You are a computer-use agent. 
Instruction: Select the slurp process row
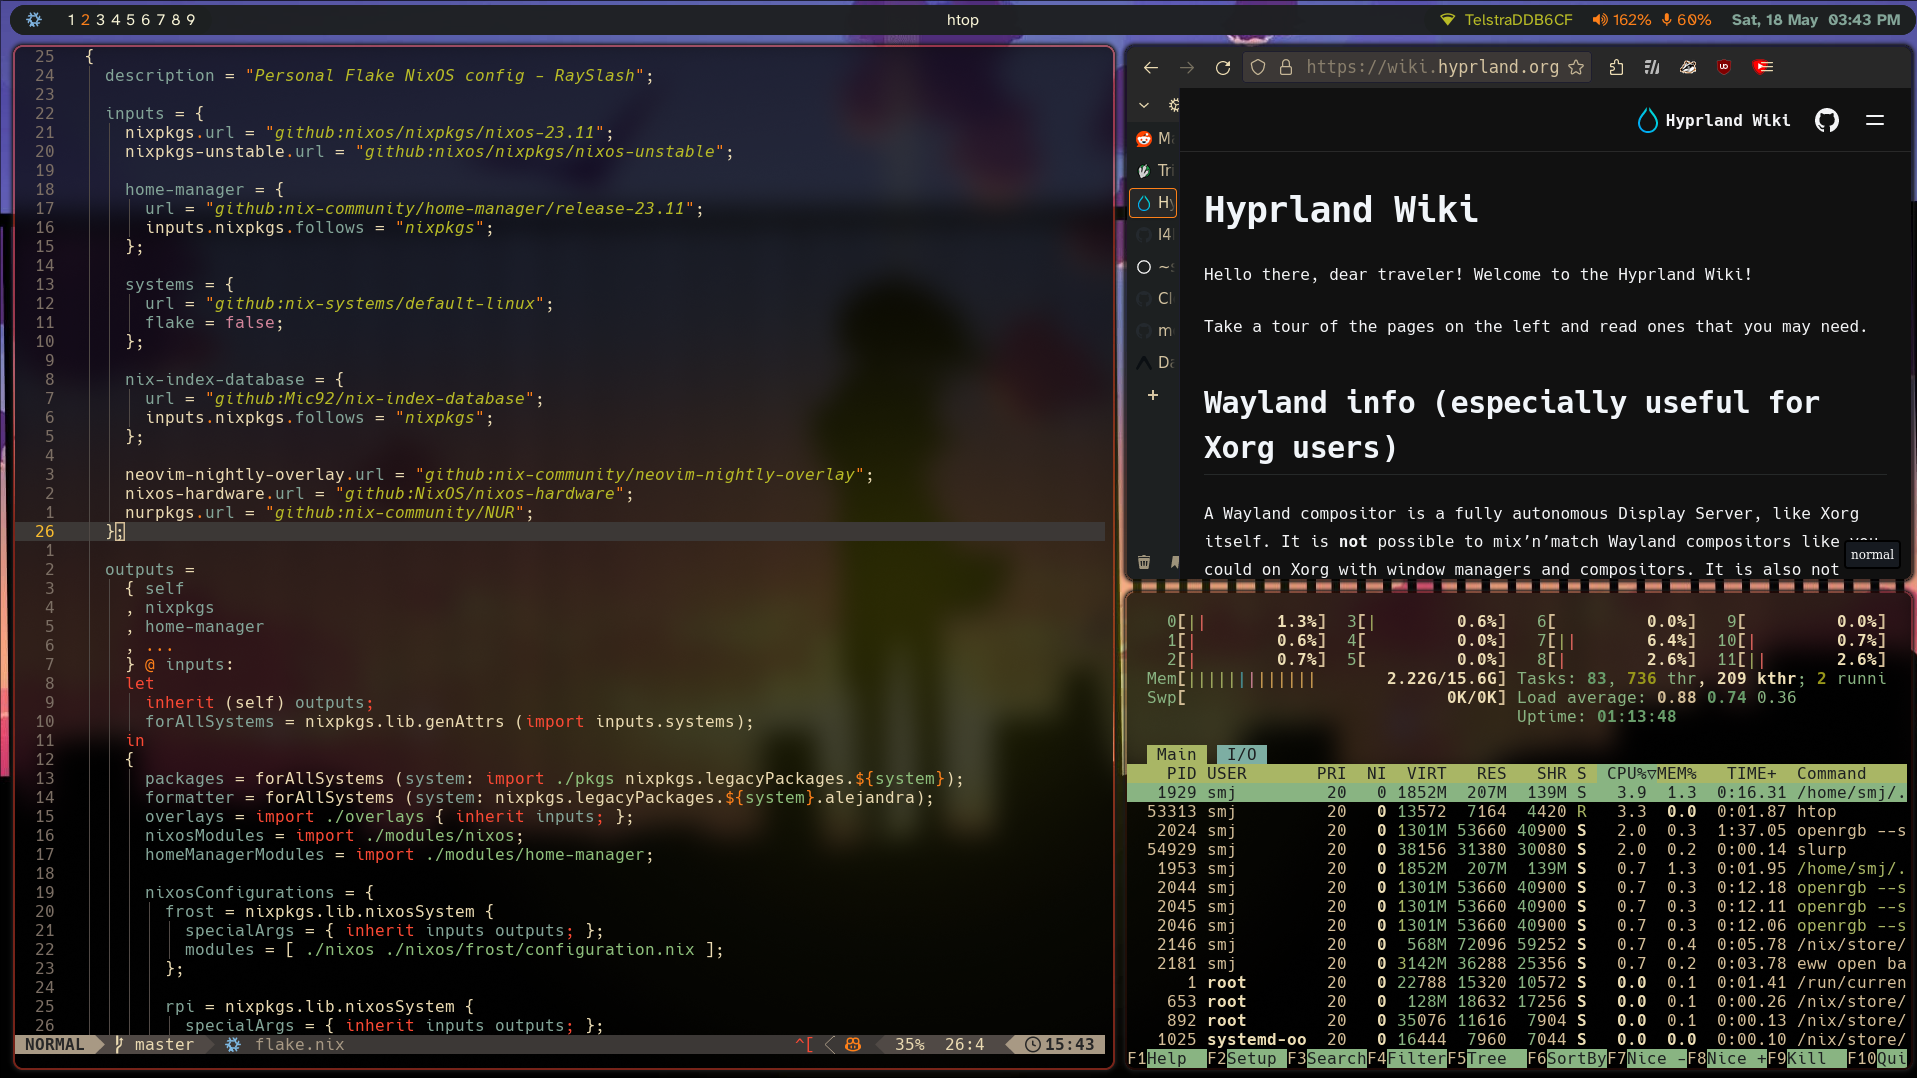tap(1517, 849)
